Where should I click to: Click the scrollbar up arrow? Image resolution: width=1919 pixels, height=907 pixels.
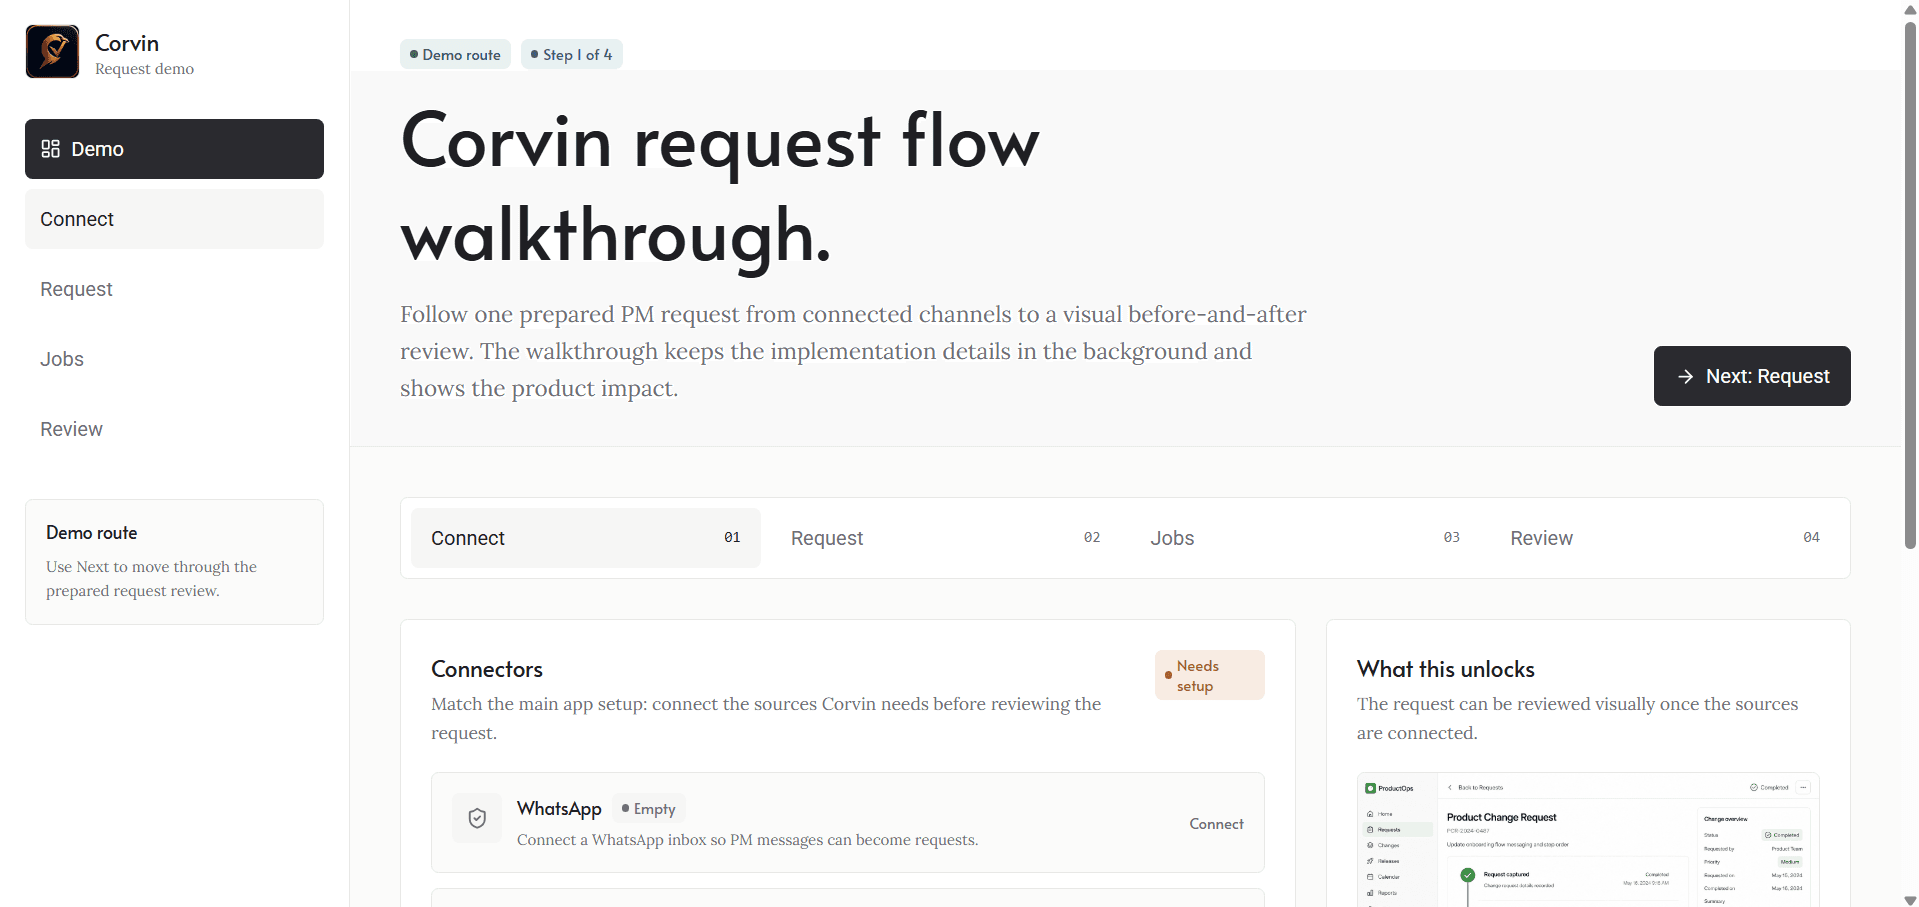pyautogui.click(x=1910, y=9)
